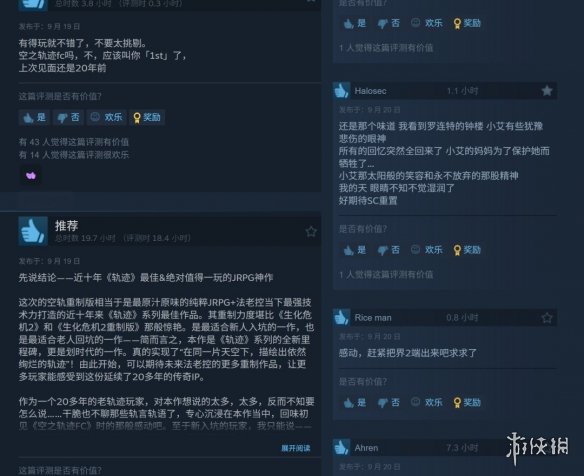Give 奖励 to the 空之轨迹fc review
Viewport: 584px width, 476px height.
click(x=147, y=117)
